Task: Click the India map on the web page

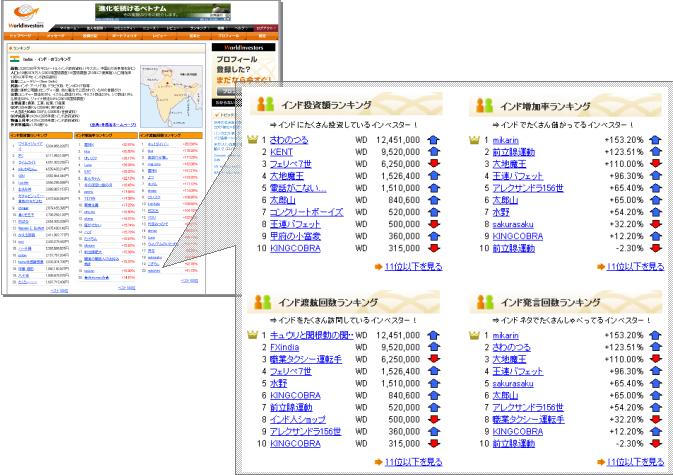Action: point(171,96)
